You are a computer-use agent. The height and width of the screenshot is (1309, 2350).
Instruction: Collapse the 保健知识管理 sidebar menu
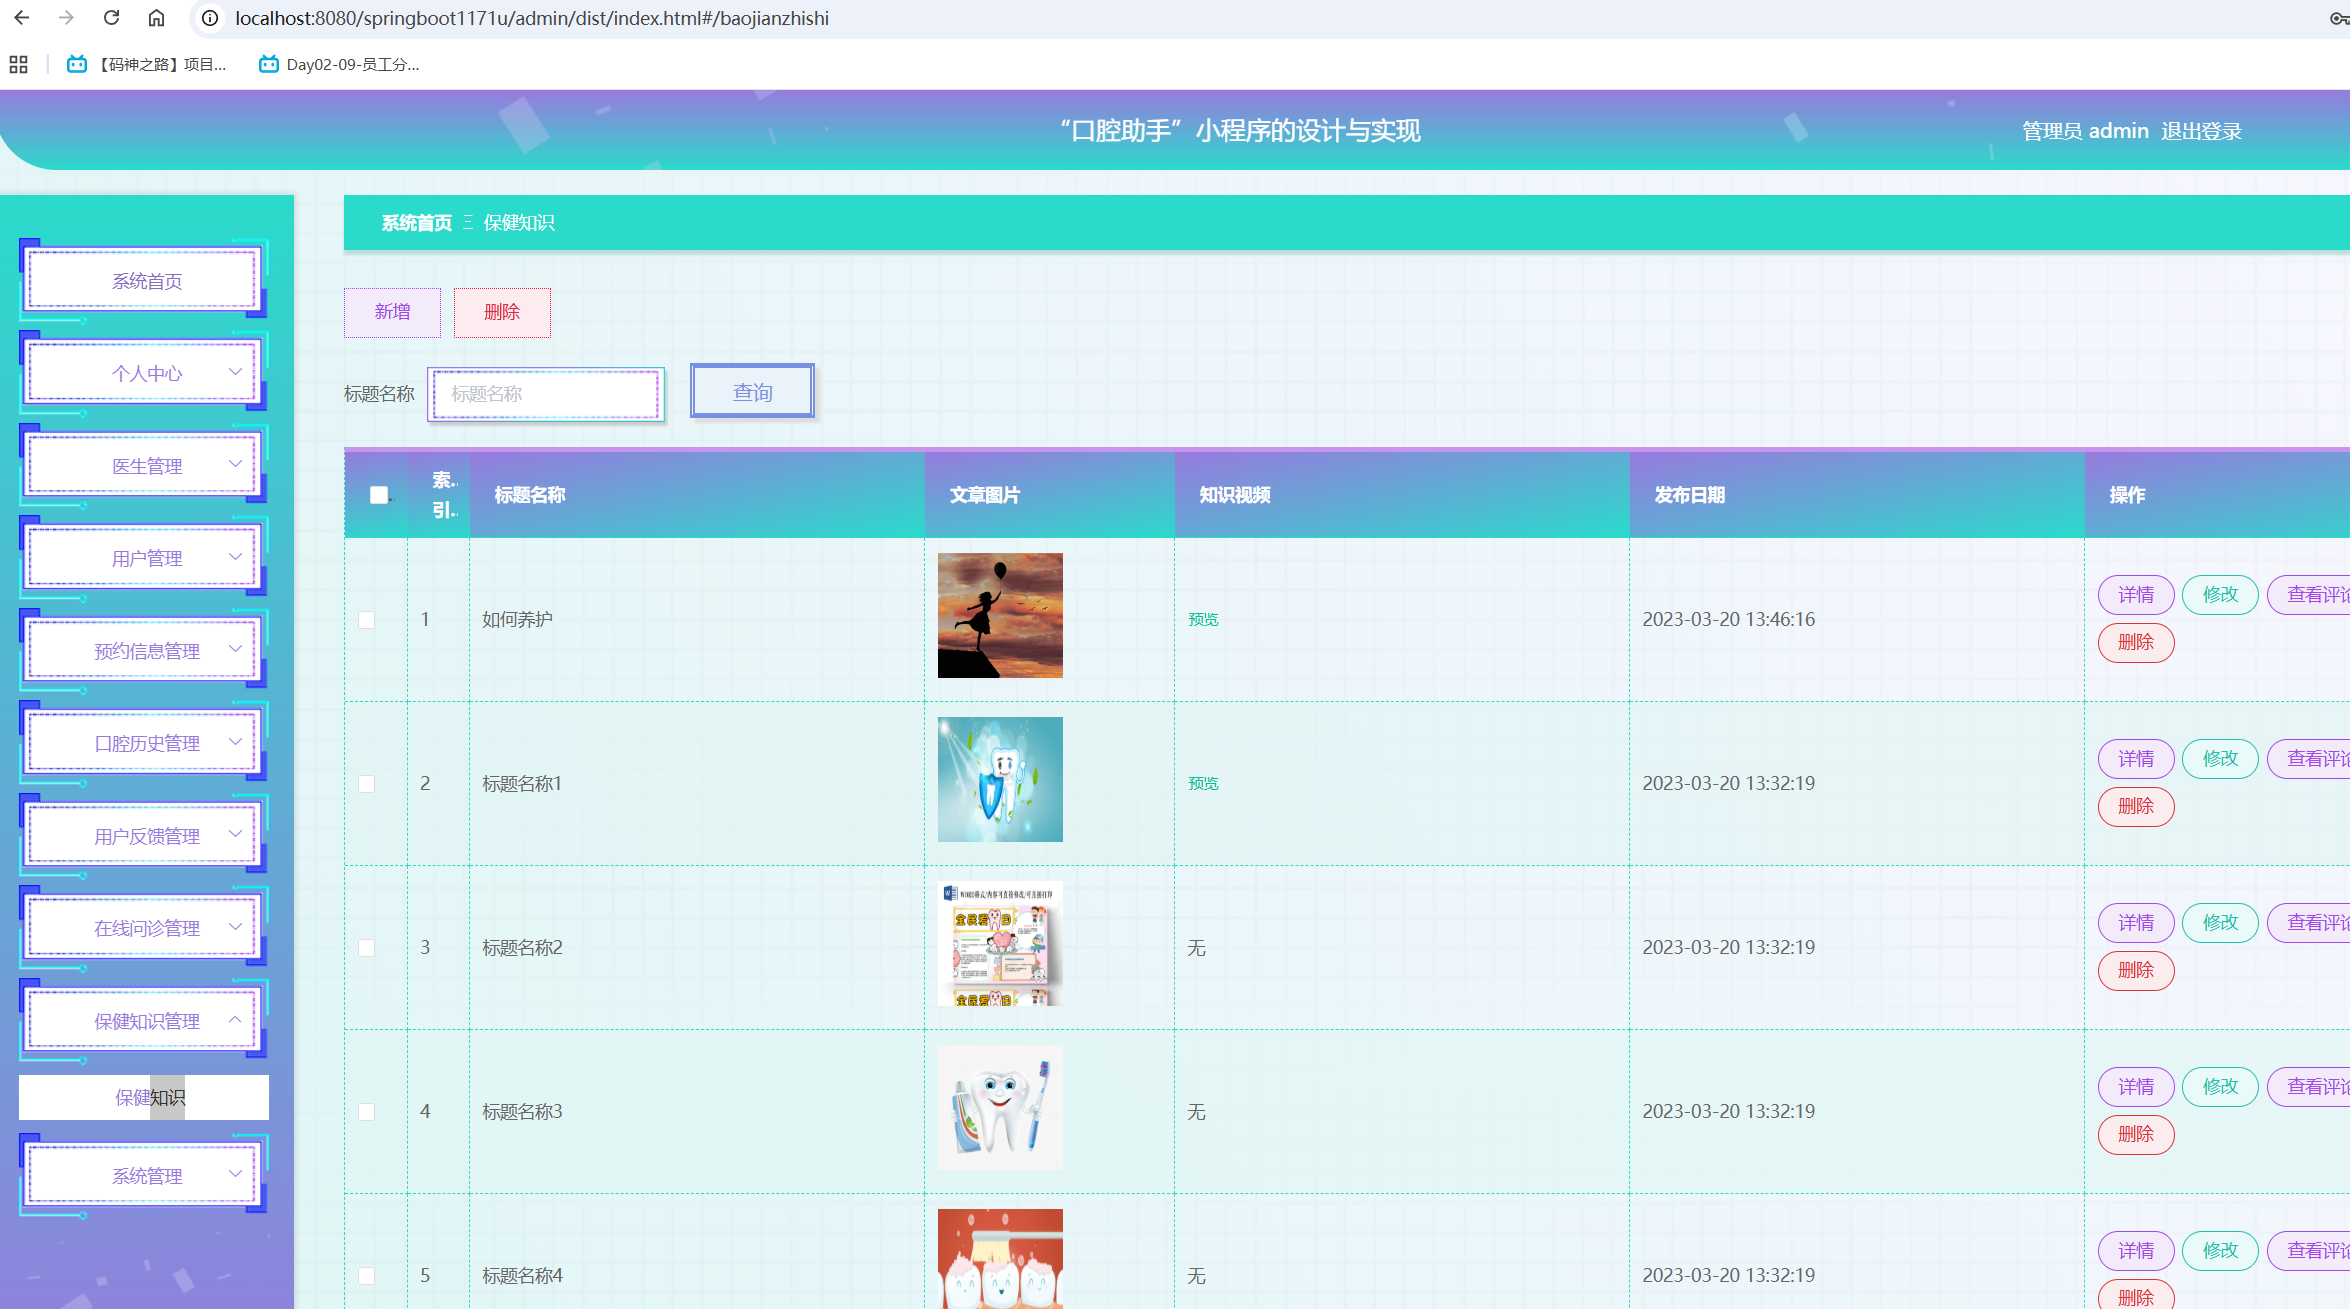[x=145, y=1021]
